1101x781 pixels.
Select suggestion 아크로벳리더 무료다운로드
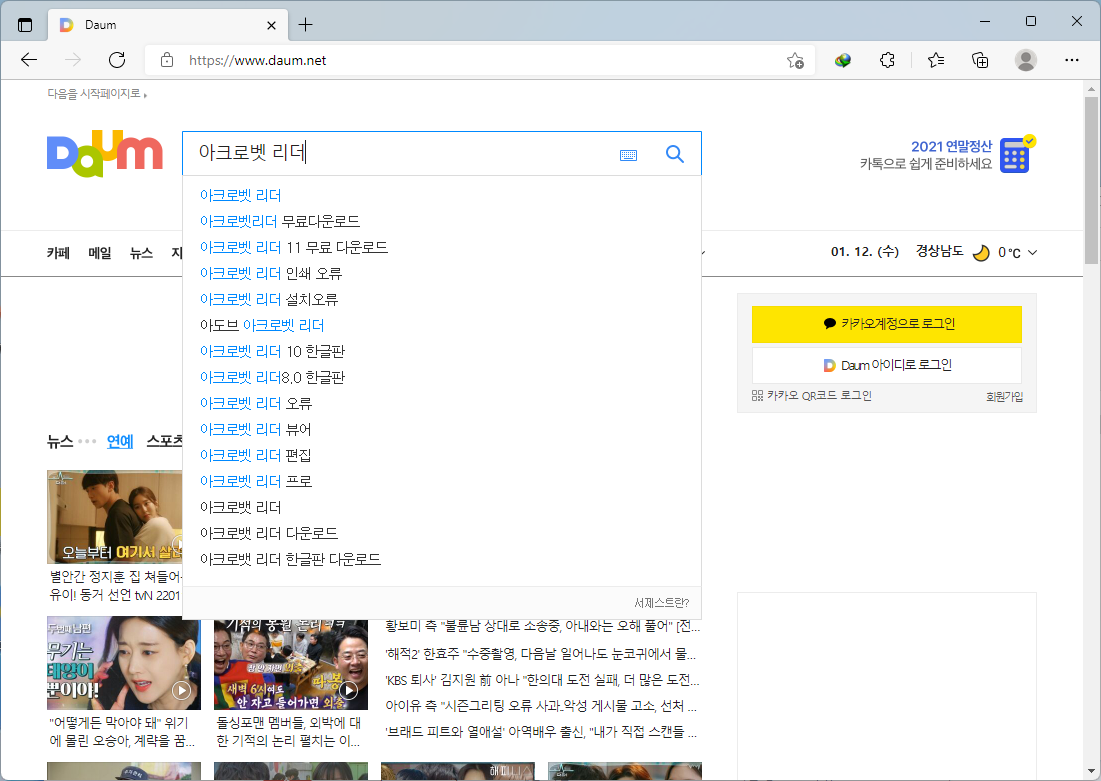point(279,221)
